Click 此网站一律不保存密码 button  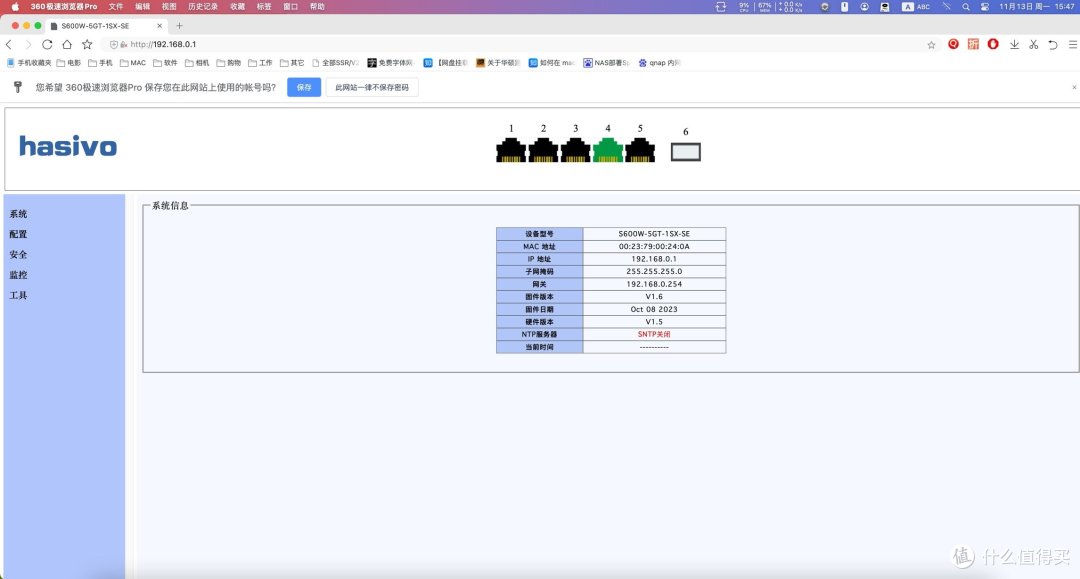click(372, 87)
